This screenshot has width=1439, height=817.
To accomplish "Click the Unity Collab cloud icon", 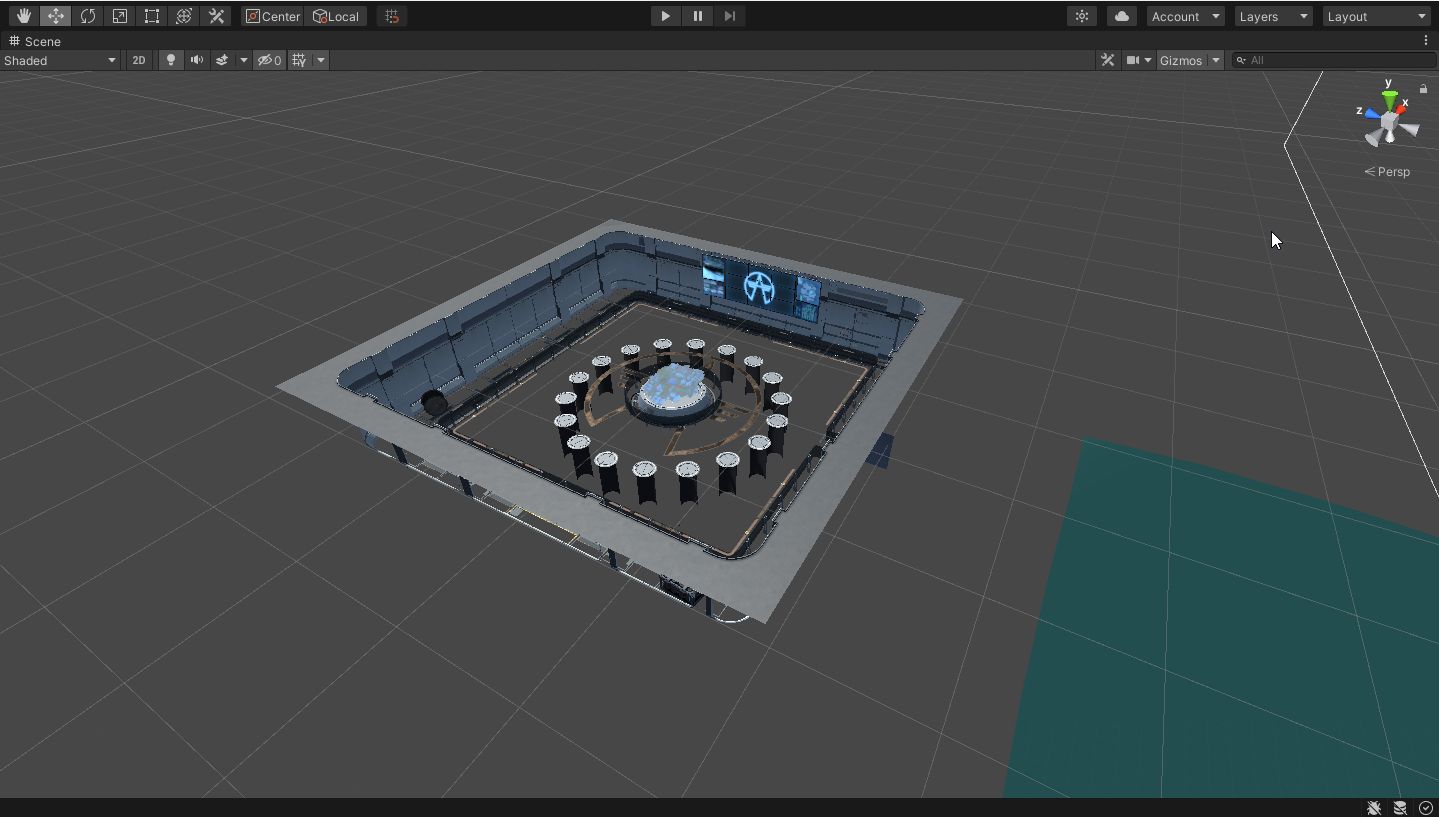I will (1121, 15).
